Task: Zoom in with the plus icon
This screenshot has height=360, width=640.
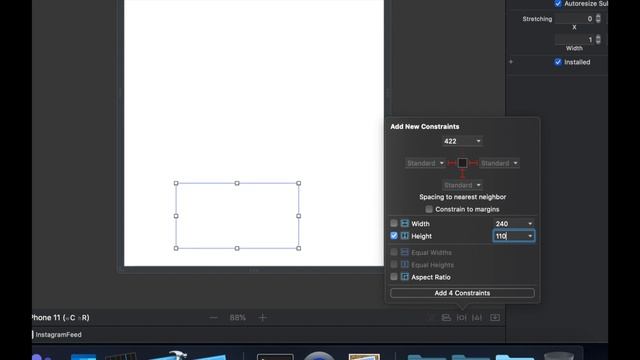Action: point(262,318)
